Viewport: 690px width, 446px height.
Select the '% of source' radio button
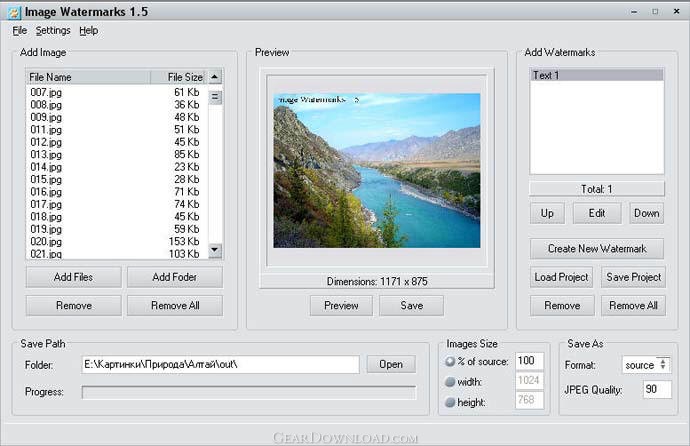(450, 361)
